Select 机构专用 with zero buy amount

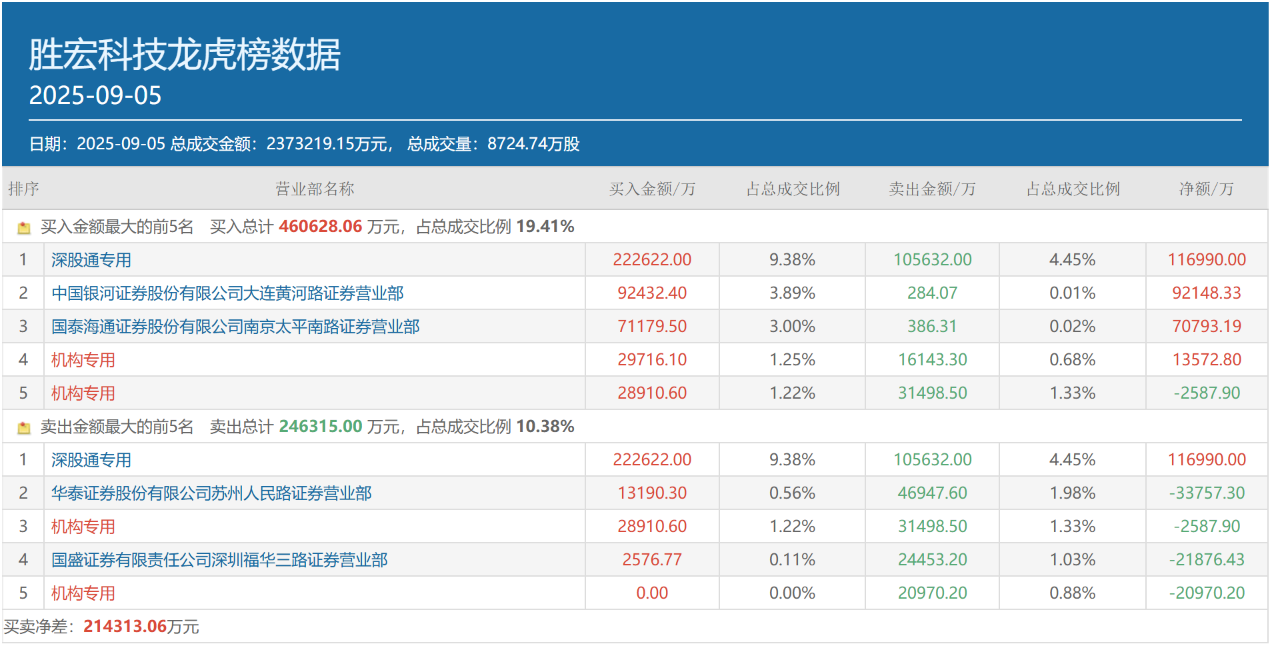84,593
